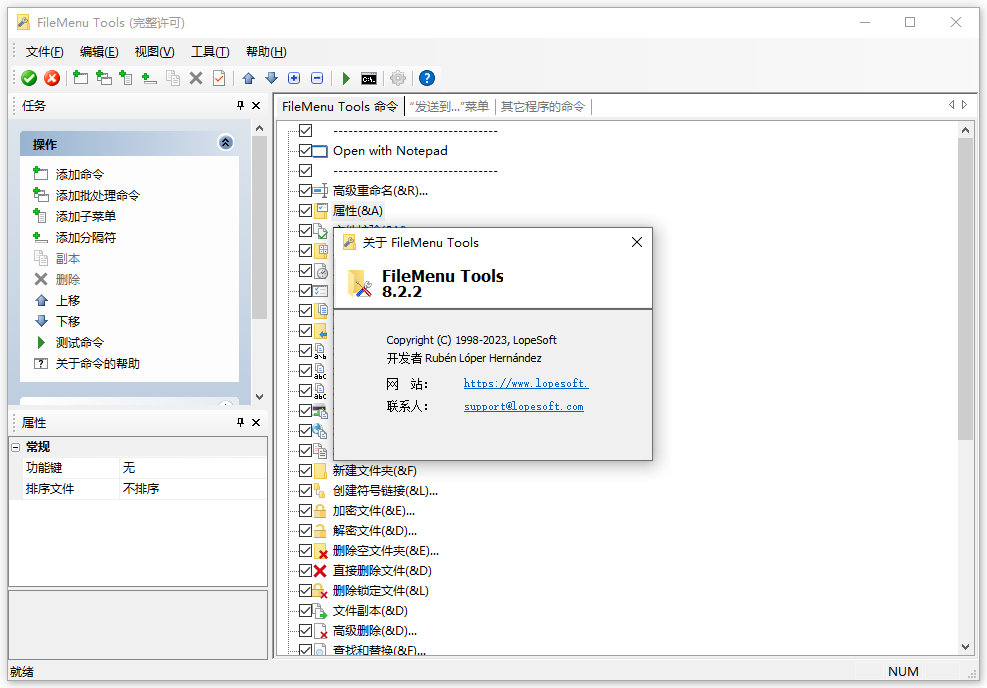Click the duplicate copy toolbar icon

(172, 78)
